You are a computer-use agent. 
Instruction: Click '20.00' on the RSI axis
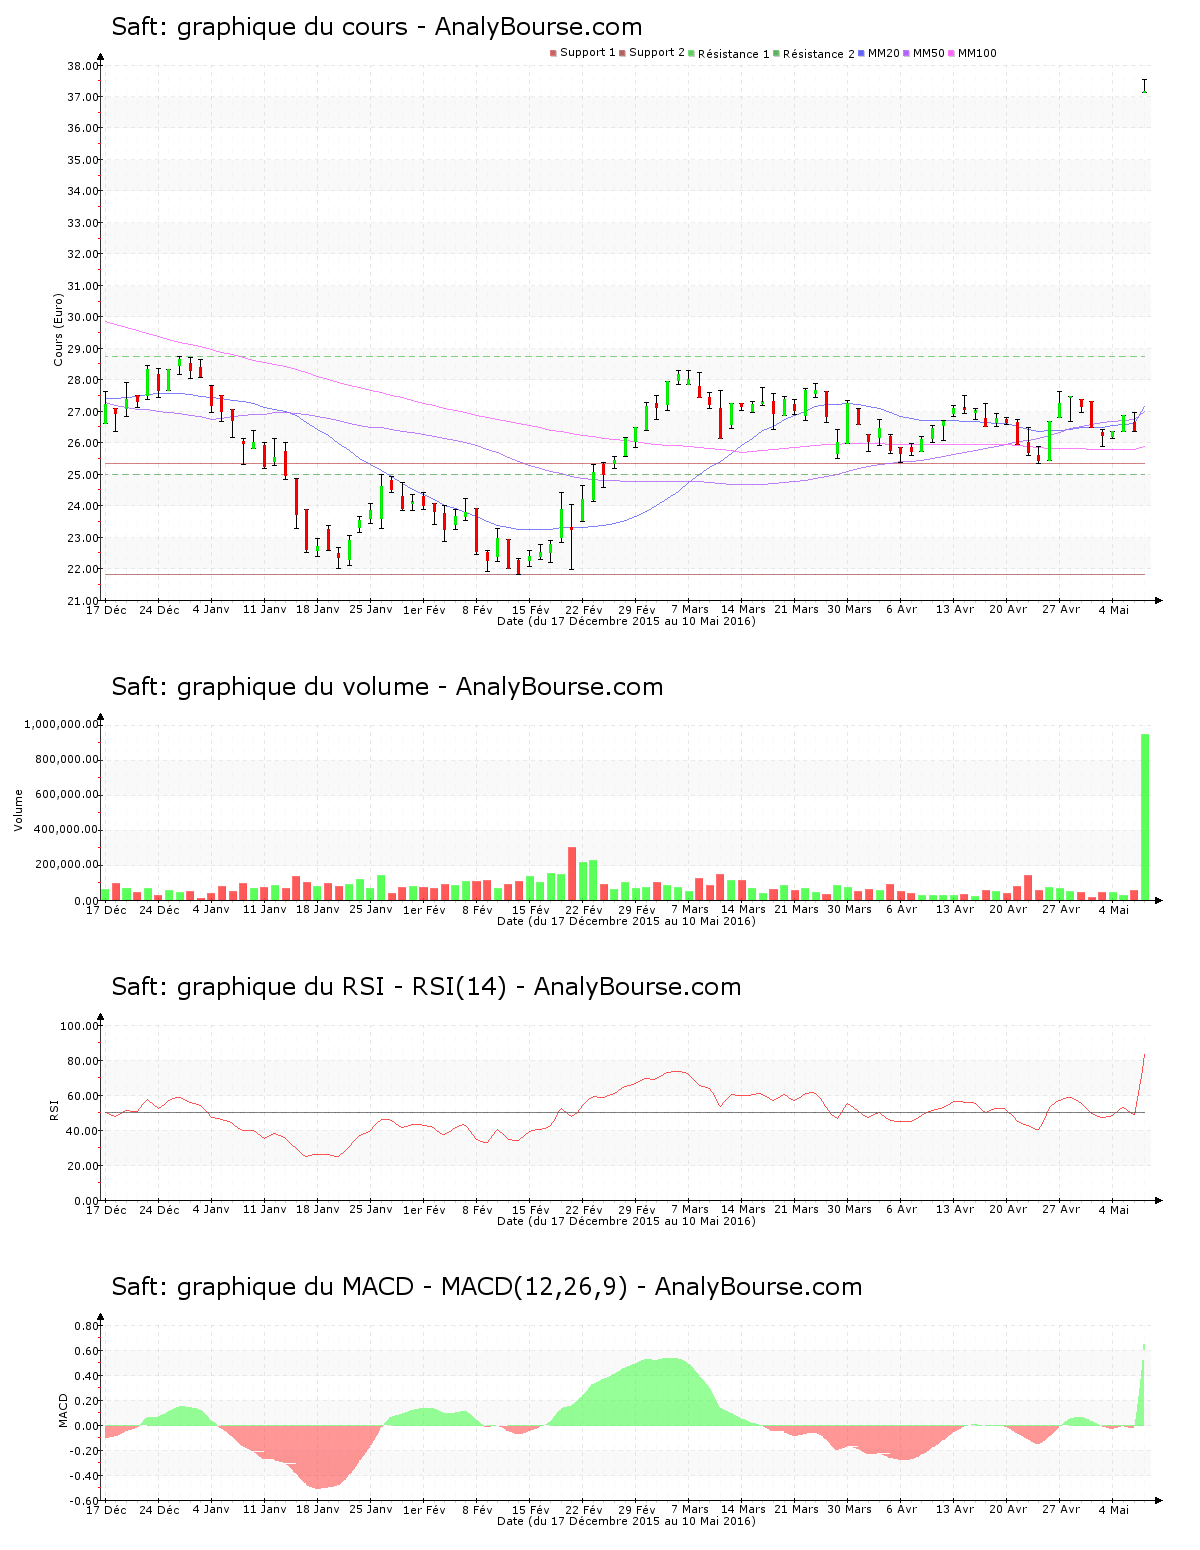click(82, 1166)
